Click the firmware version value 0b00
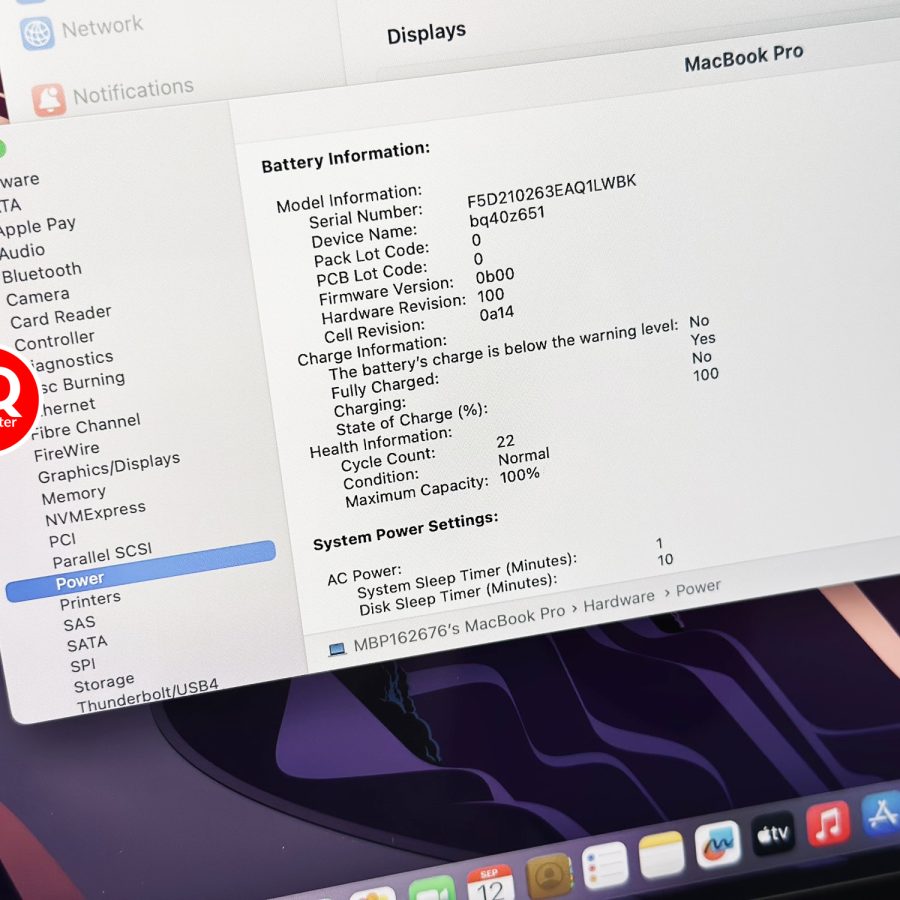The width and height of the screenshot is (900, 900). pos(495,277)
